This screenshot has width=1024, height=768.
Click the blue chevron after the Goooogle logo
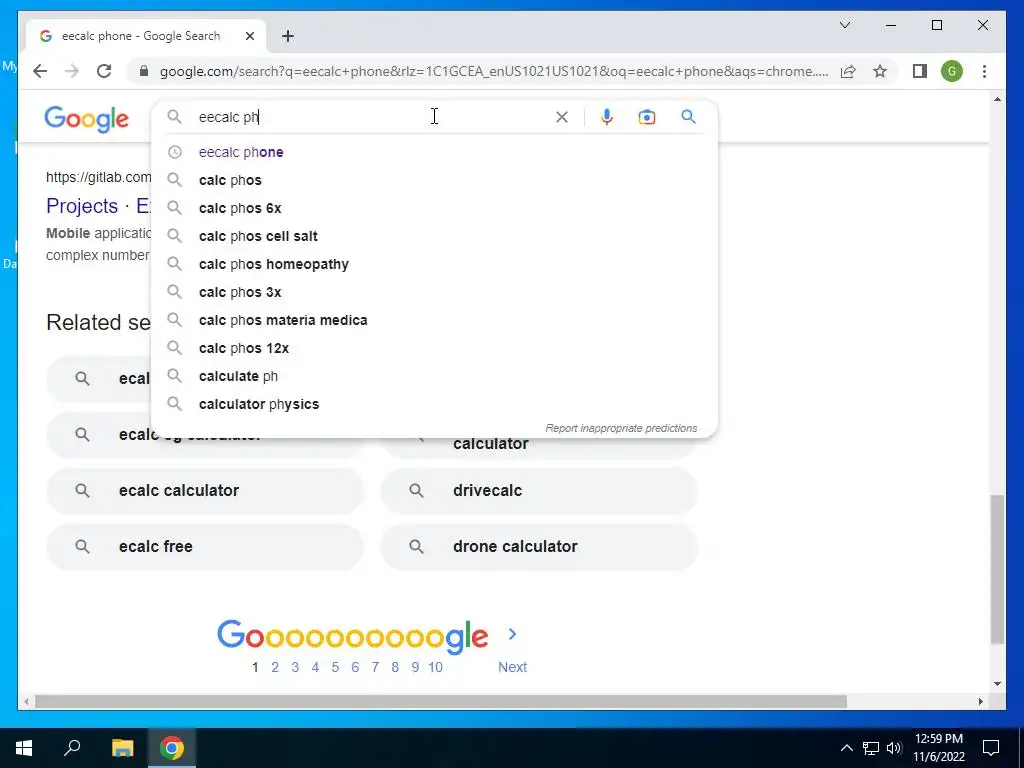pos(512,634)
